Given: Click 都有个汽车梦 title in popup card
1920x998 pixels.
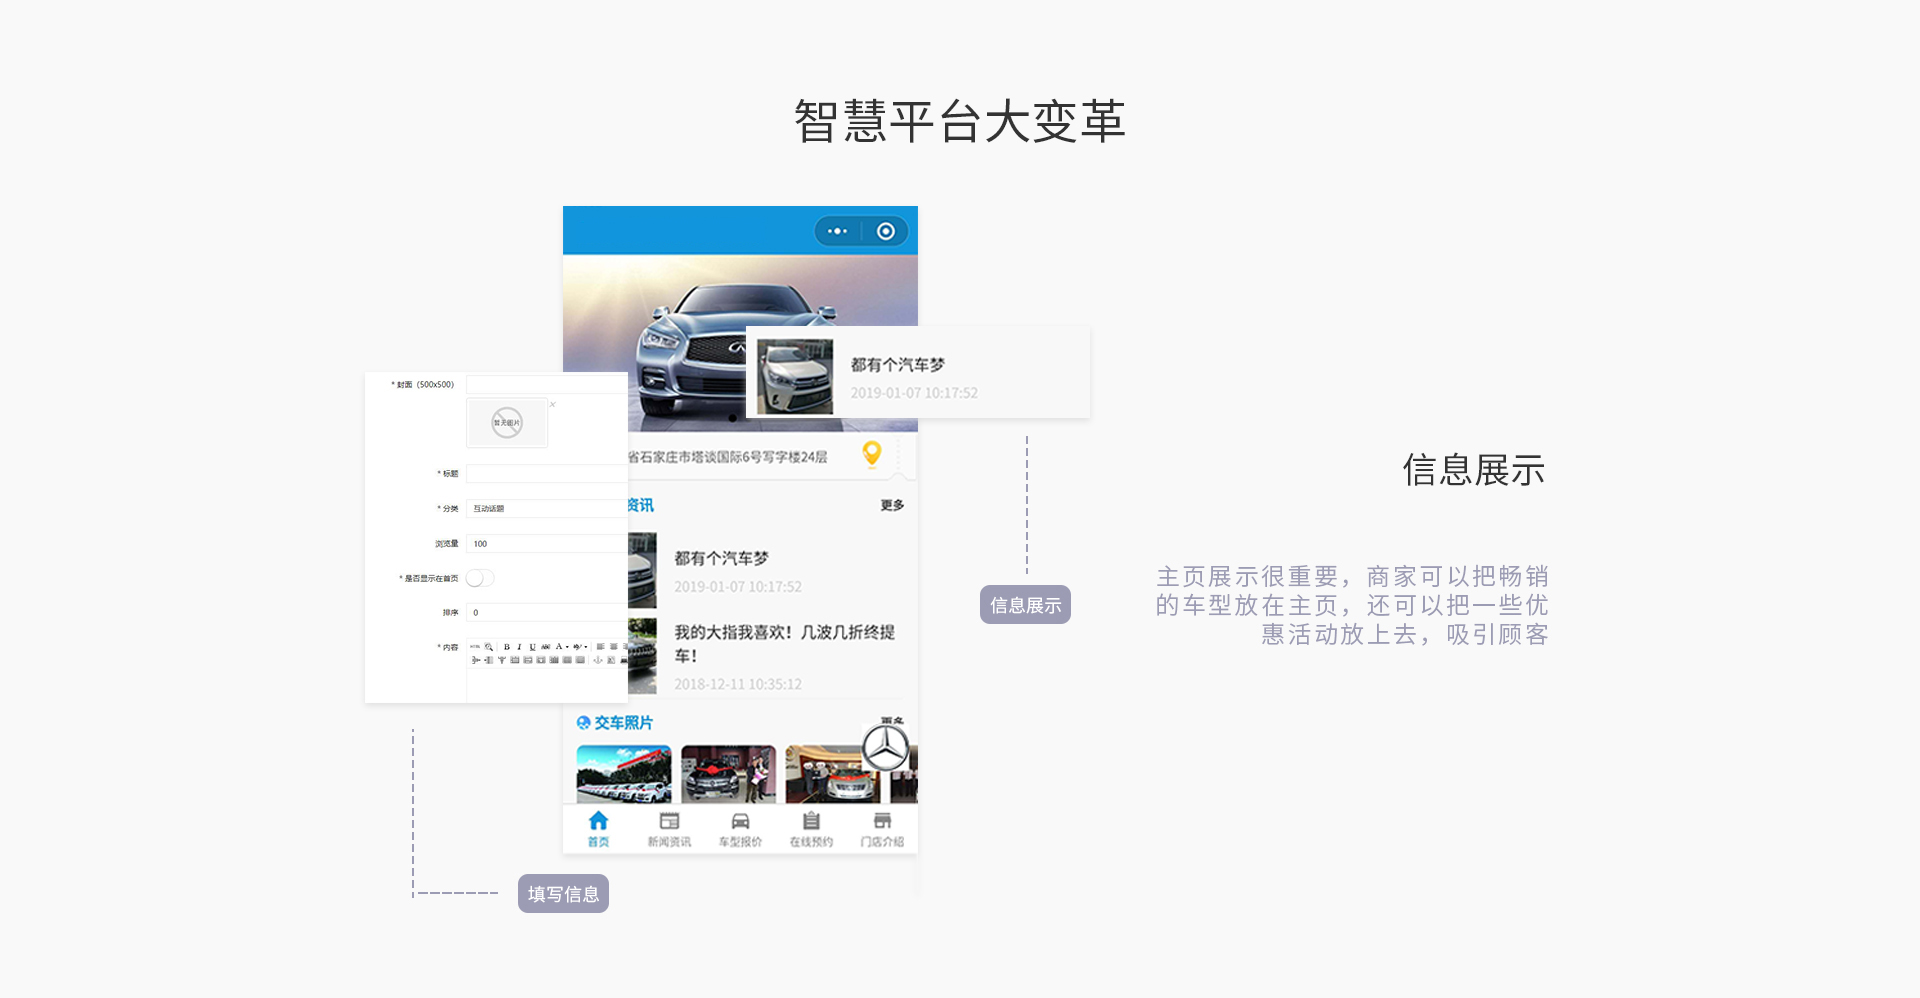Looking at the screenshot, I should tap(897, 365).
